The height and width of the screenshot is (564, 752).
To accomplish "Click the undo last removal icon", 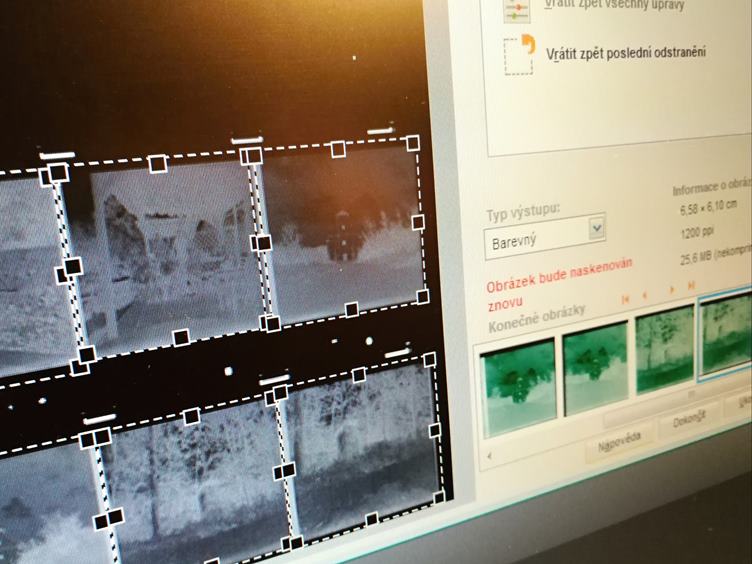I will [519, 55].
